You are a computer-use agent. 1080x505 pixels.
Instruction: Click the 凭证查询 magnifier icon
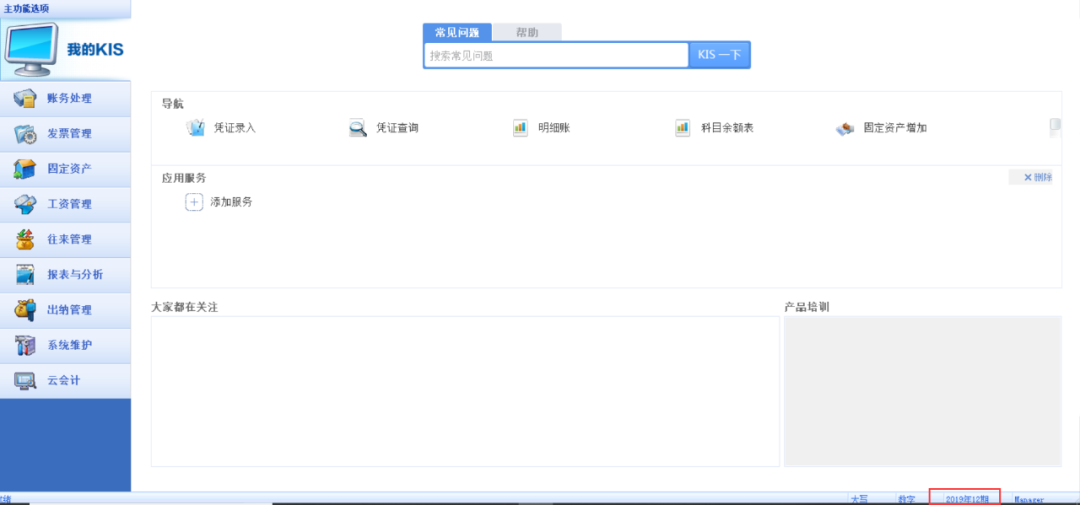(357, 128)
